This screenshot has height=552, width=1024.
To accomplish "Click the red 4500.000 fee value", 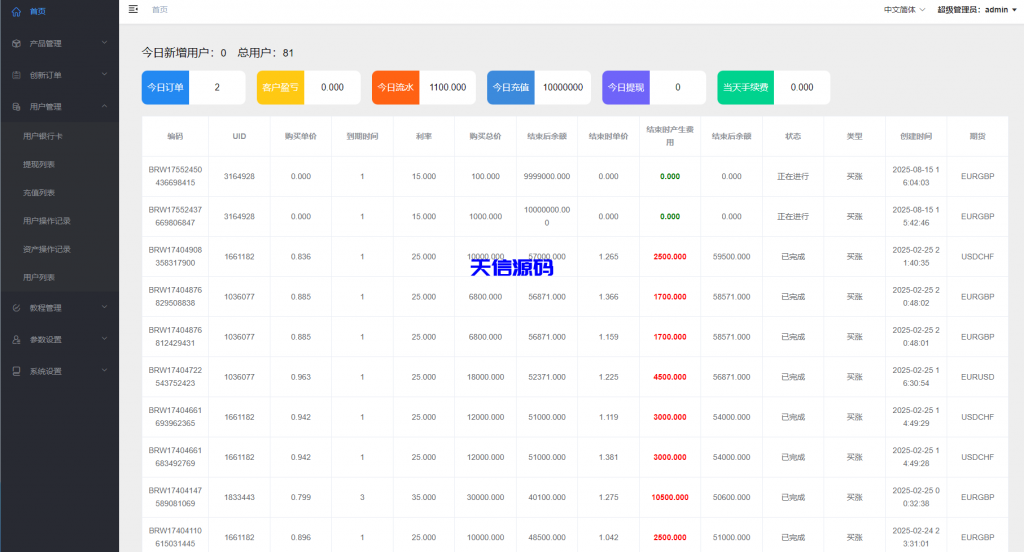I will pos(670,377).
